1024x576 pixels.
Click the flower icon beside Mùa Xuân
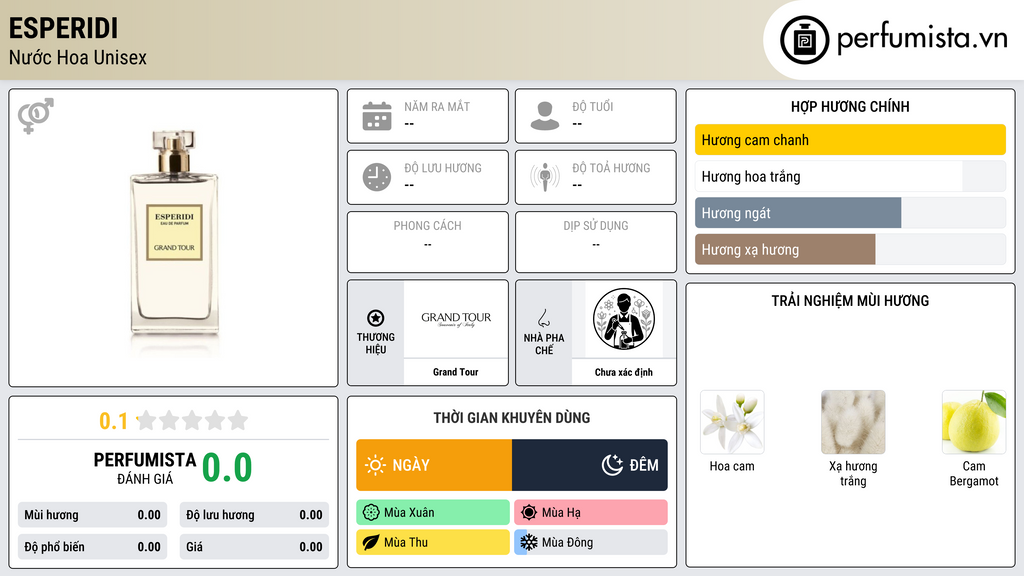coord(371,513)
